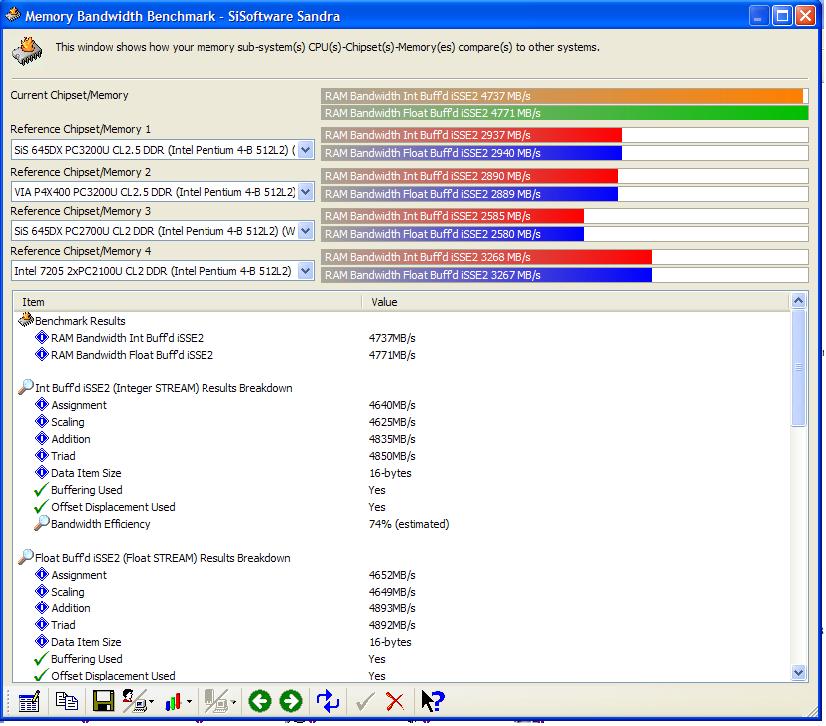The width and height of the screenshot is (826, 726).
Task: Click the Value column header
Action: (575, 302)
